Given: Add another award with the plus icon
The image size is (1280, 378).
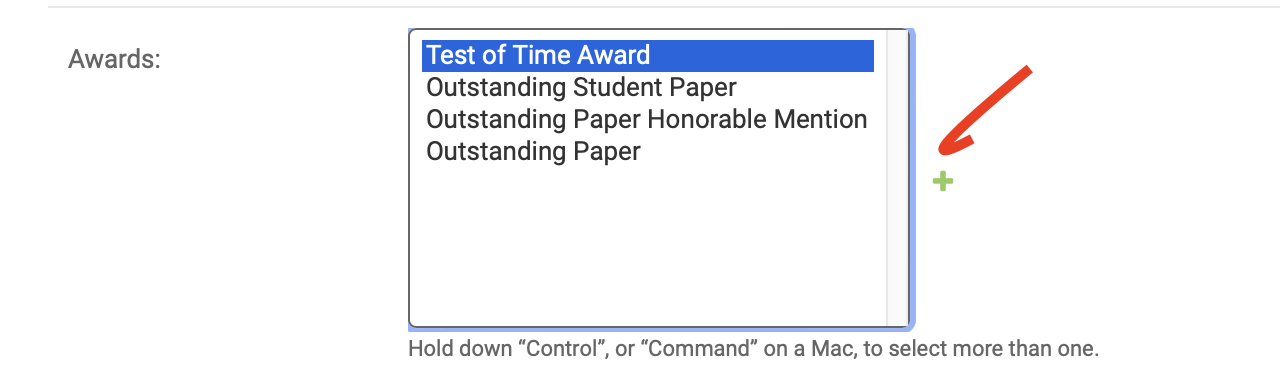Looking at the screenshot, I should tap(942, 181).
